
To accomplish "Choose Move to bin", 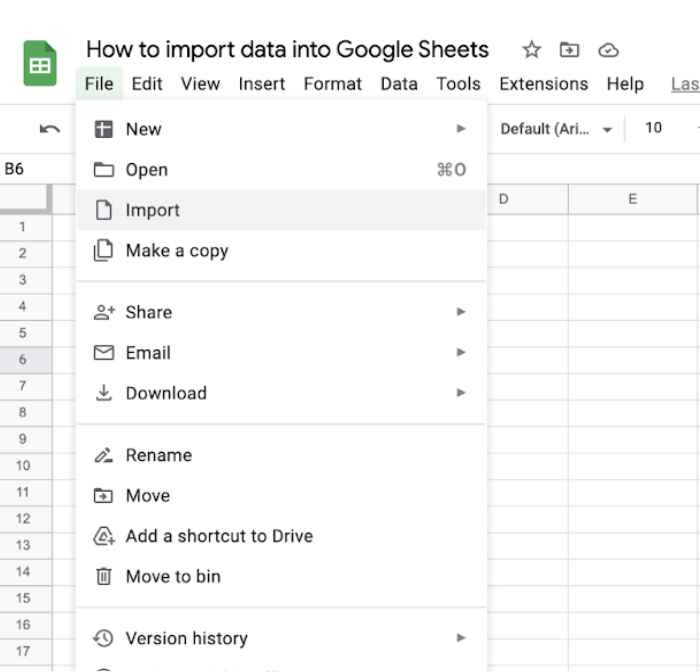I will click(x=281, y=576).
